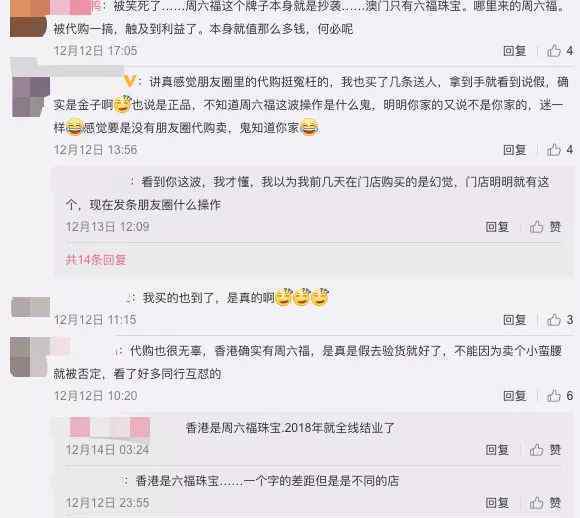The image size is (580, 518).
Task: Reply to the 17:05 comment
Action: 515,51
